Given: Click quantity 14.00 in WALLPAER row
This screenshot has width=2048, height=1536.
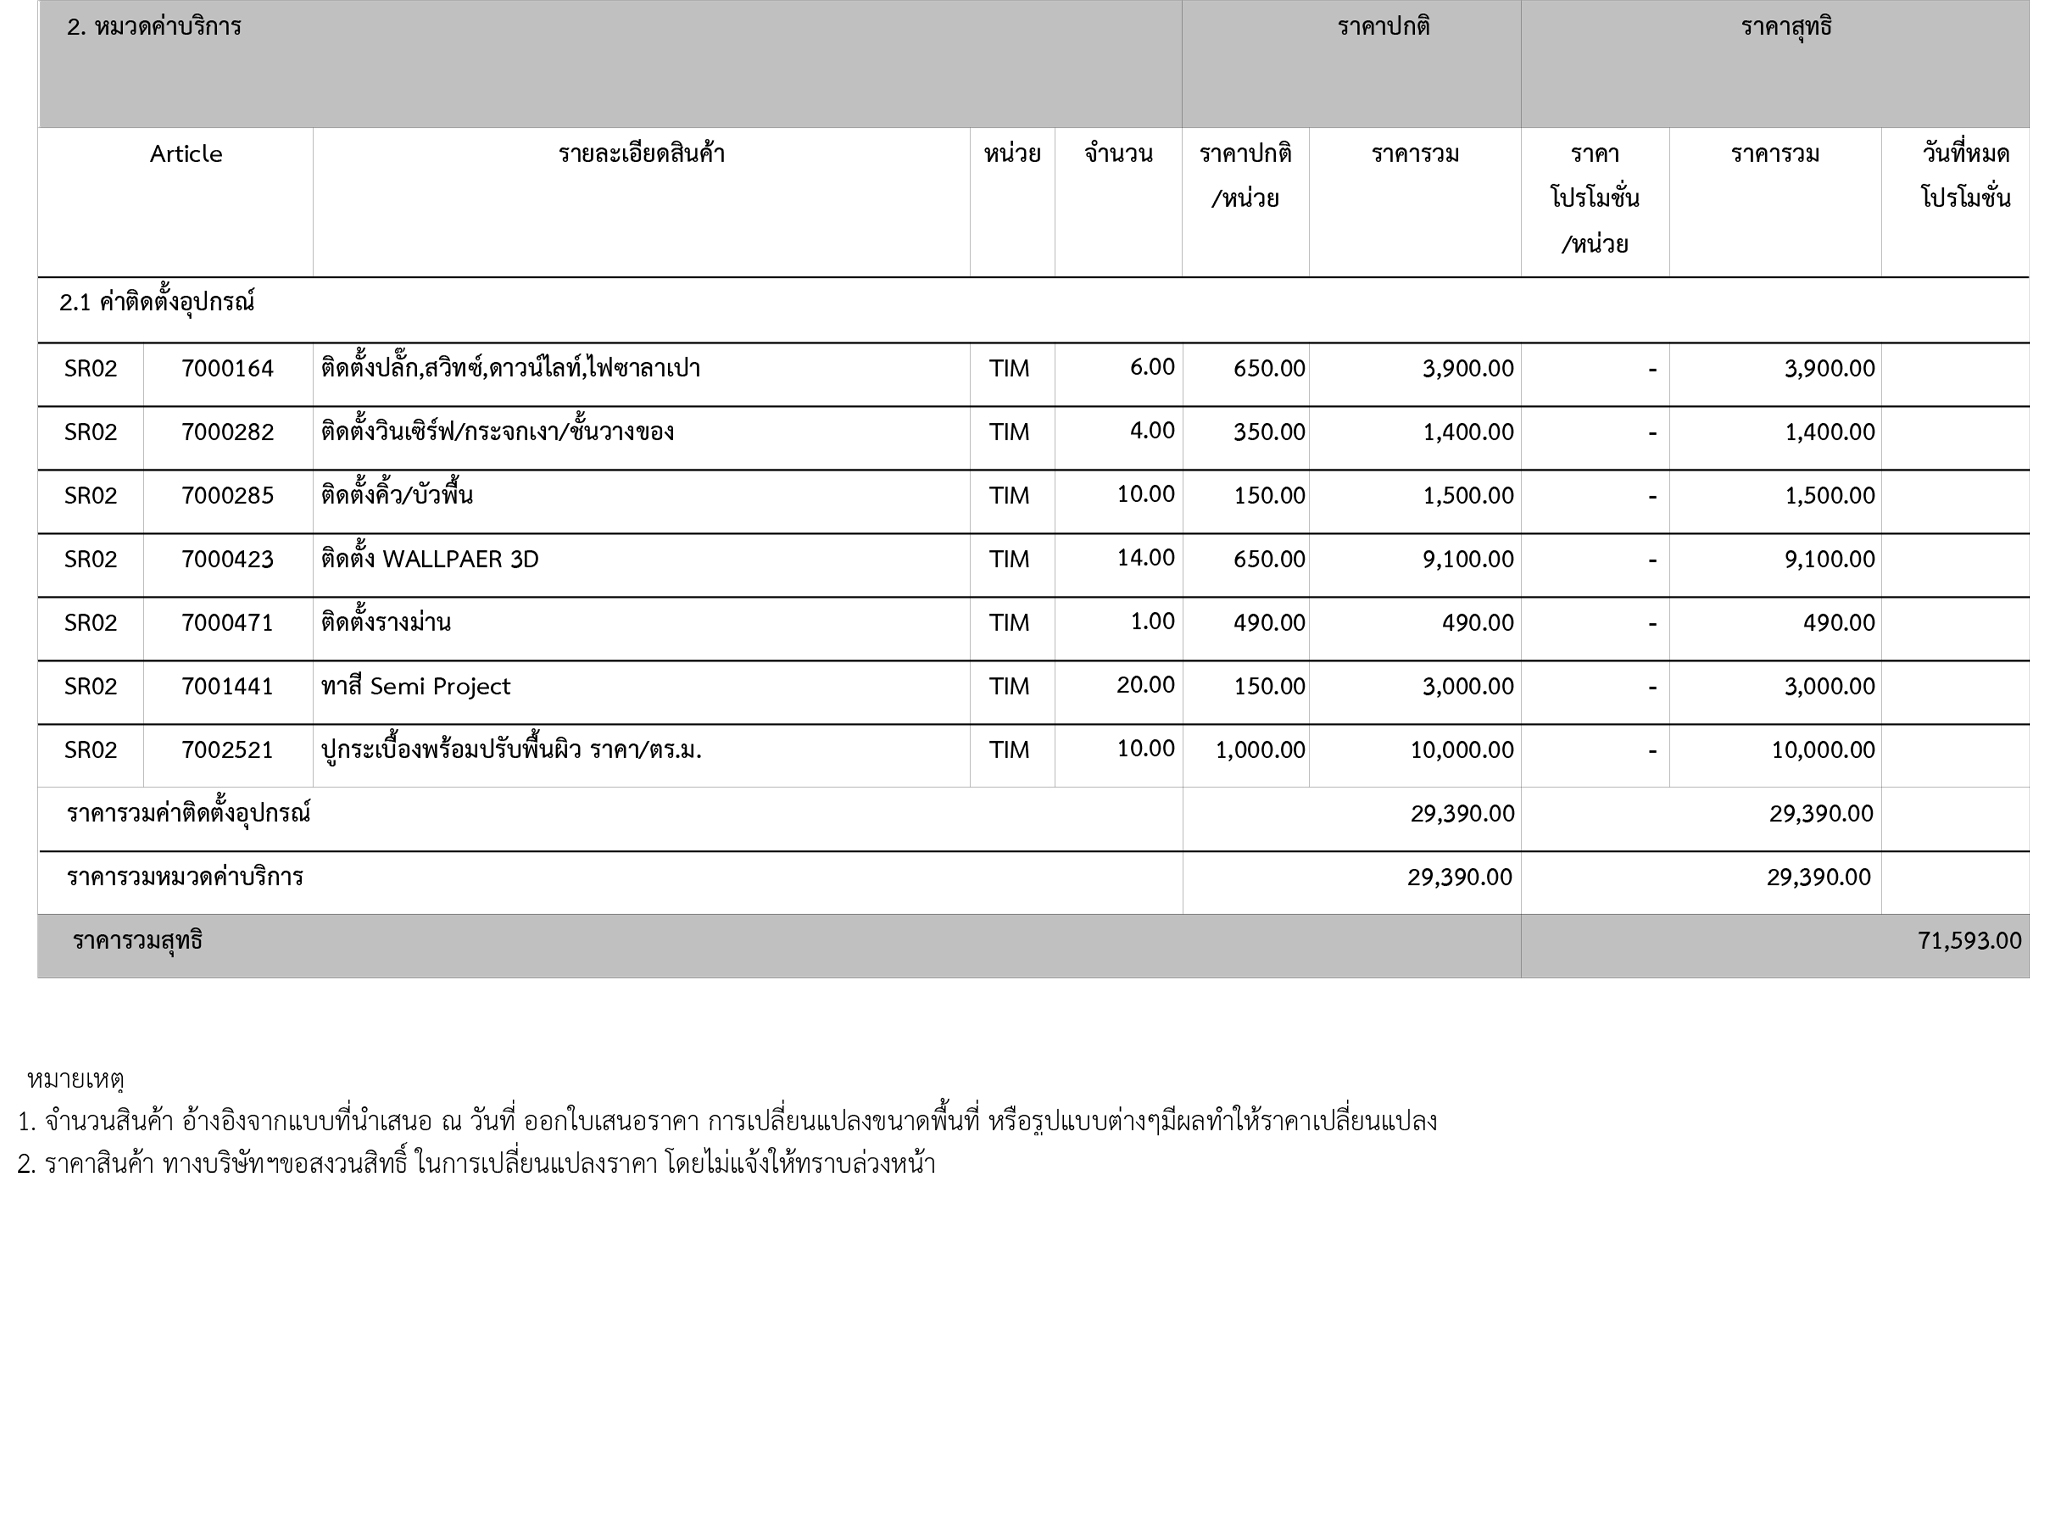Looking at the screenshot, I should [x=1145, y=558].
